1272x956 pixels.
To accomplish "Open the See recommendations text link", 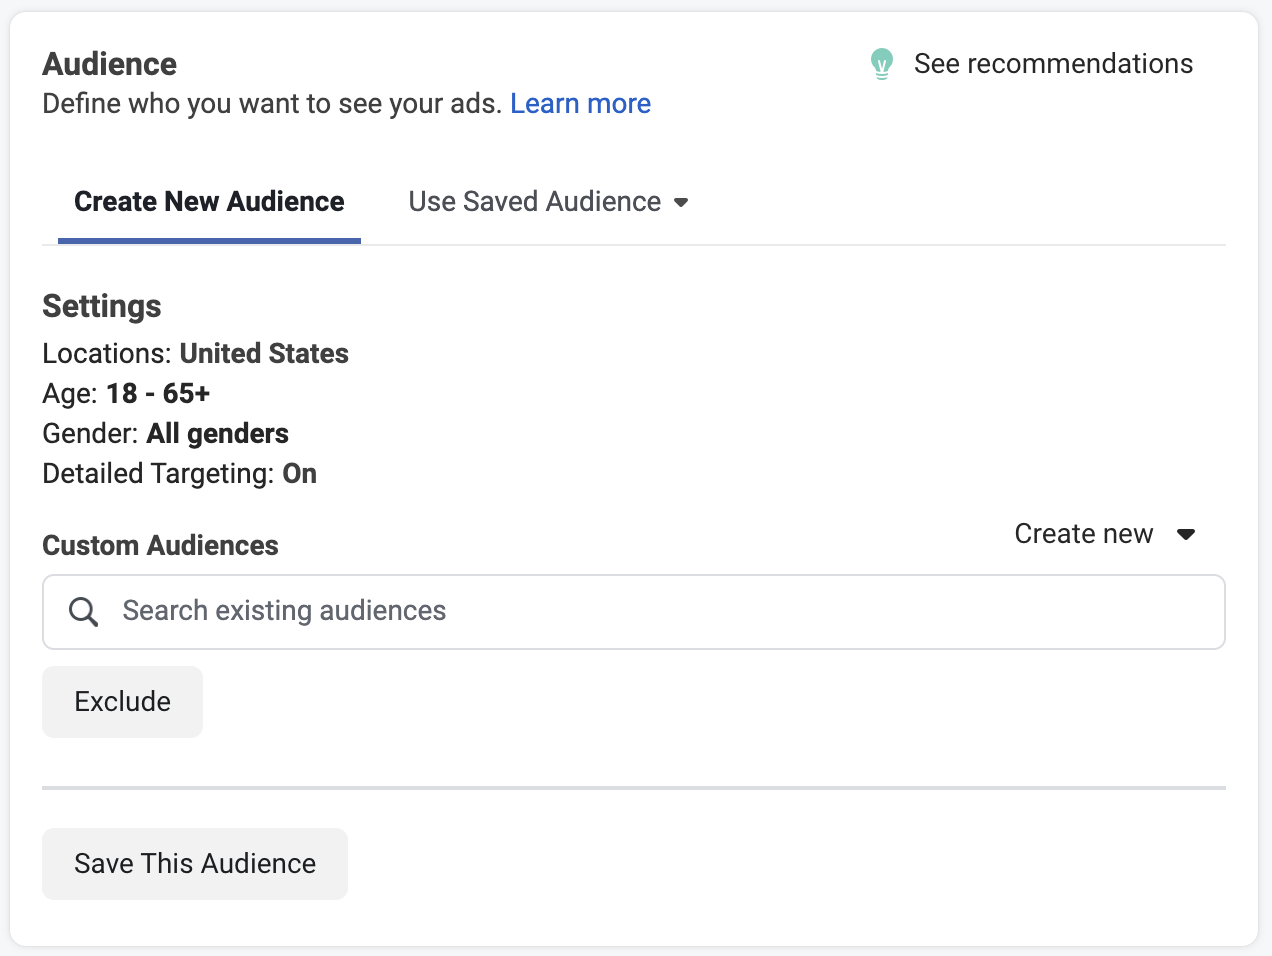I will tap(1053, 64).
